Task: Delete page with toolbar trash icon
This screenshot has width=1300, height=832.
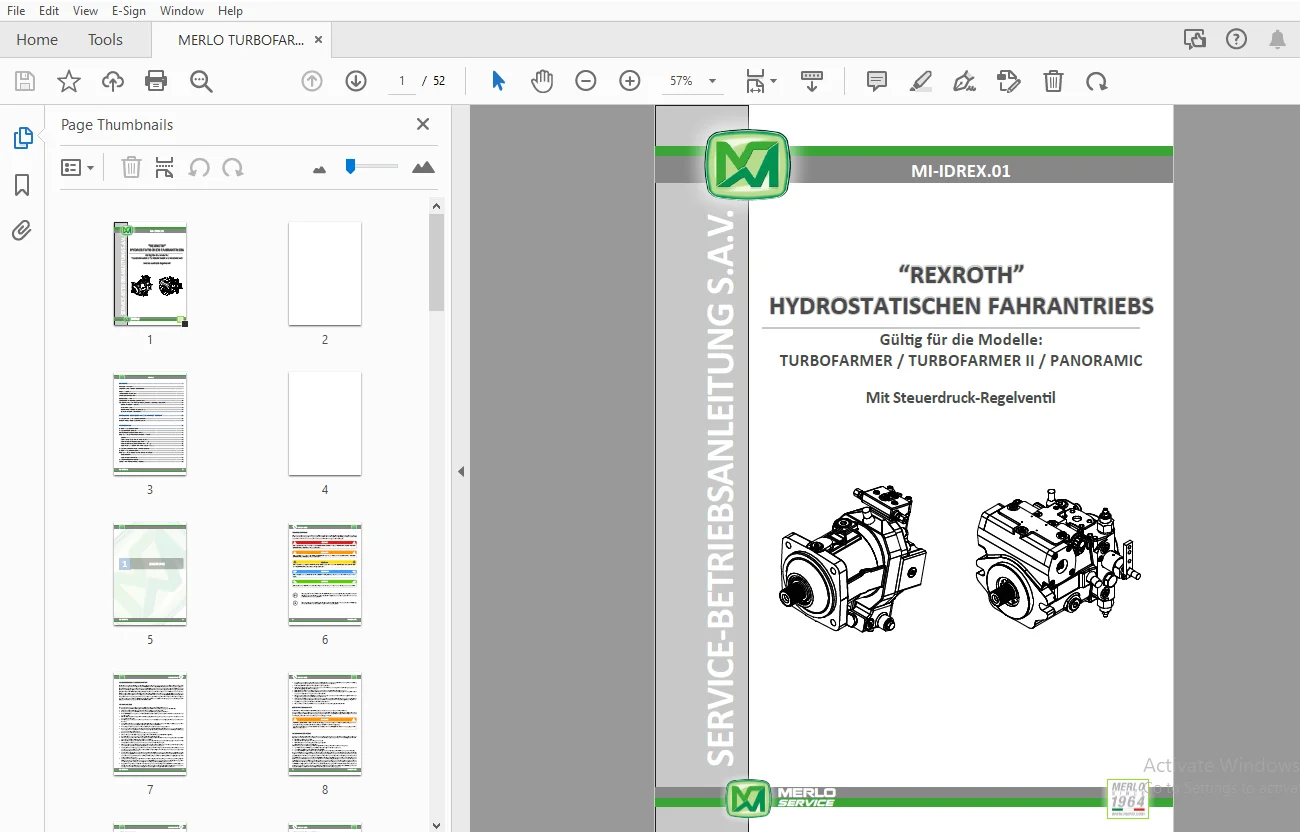Action: coord(1053,82)
